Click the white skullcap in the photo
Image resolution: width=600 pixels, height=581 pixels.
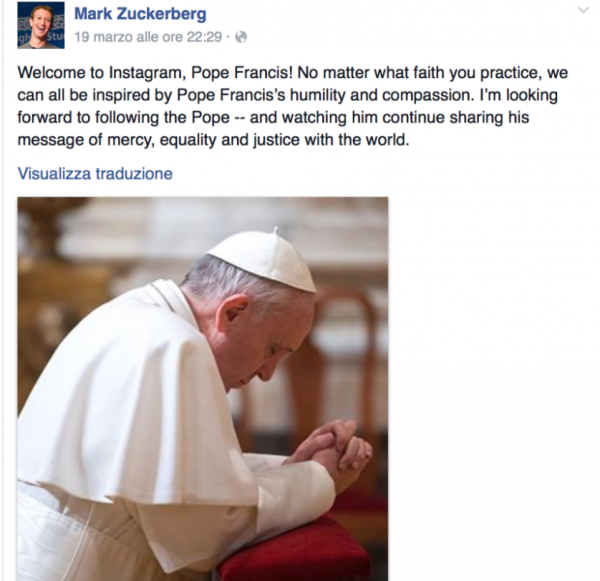point(265,260)
